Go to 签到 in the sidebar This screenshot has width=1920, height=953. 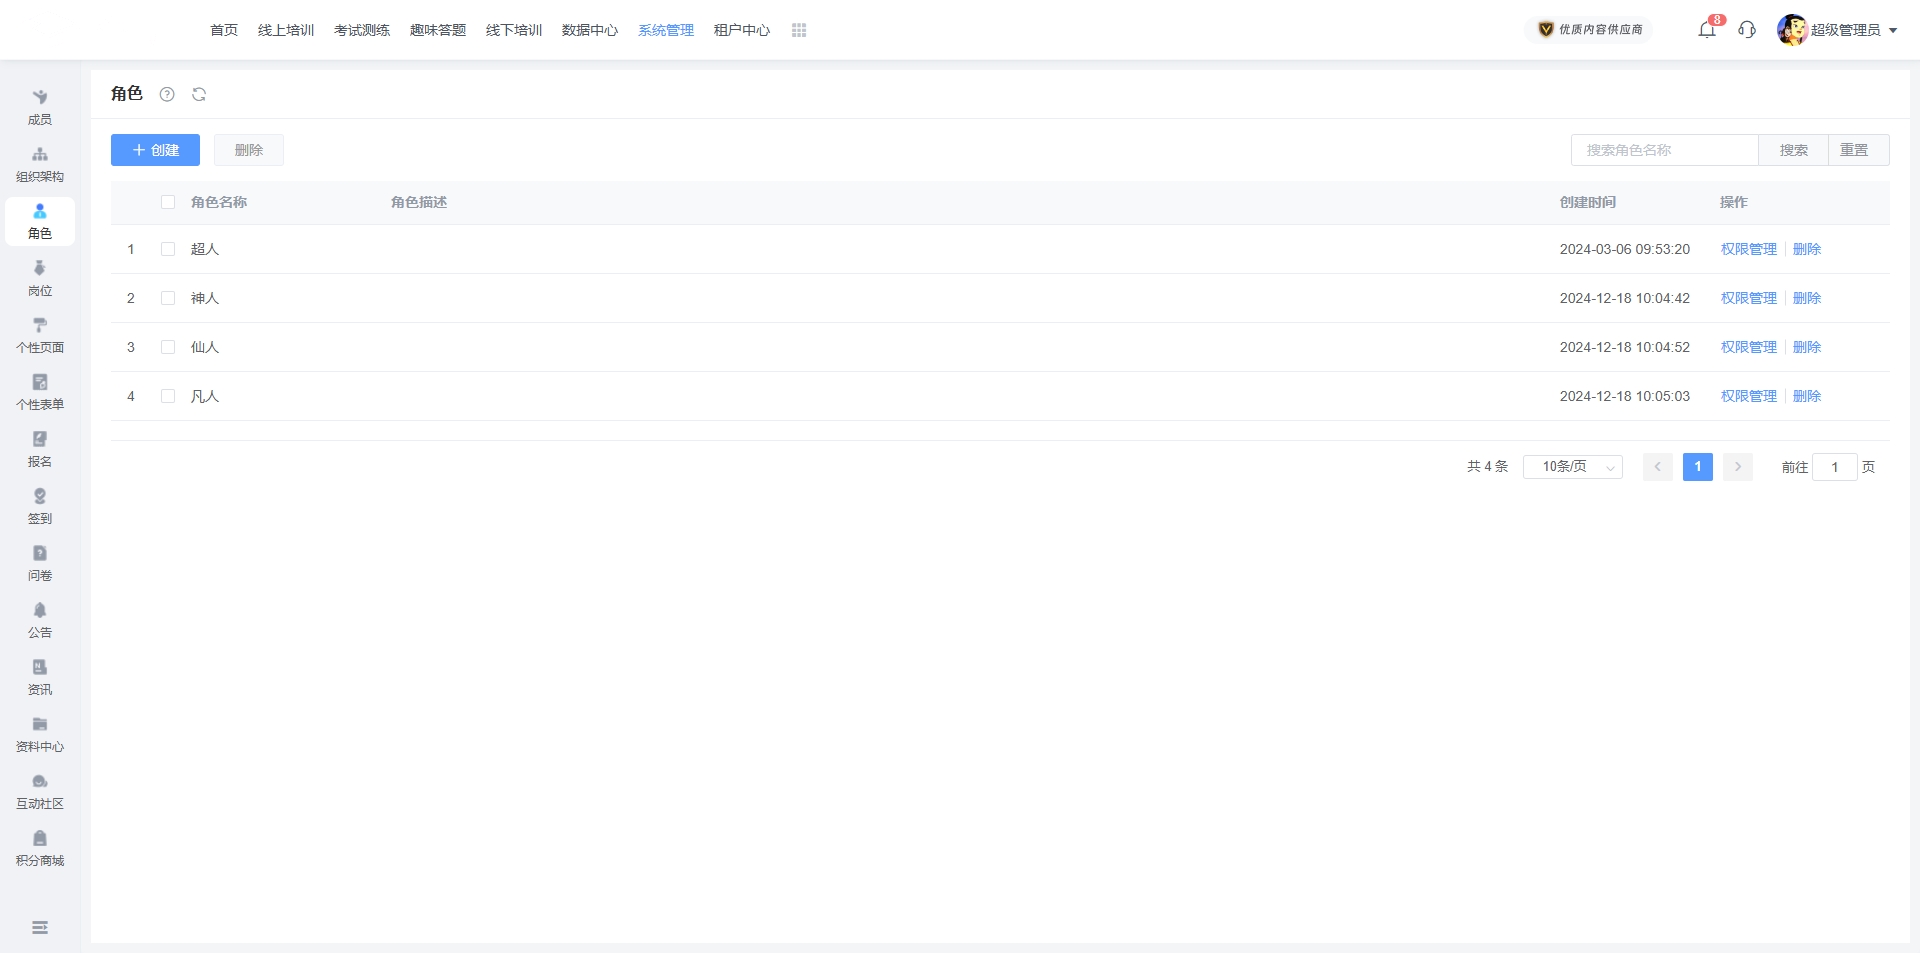[40, 506]
